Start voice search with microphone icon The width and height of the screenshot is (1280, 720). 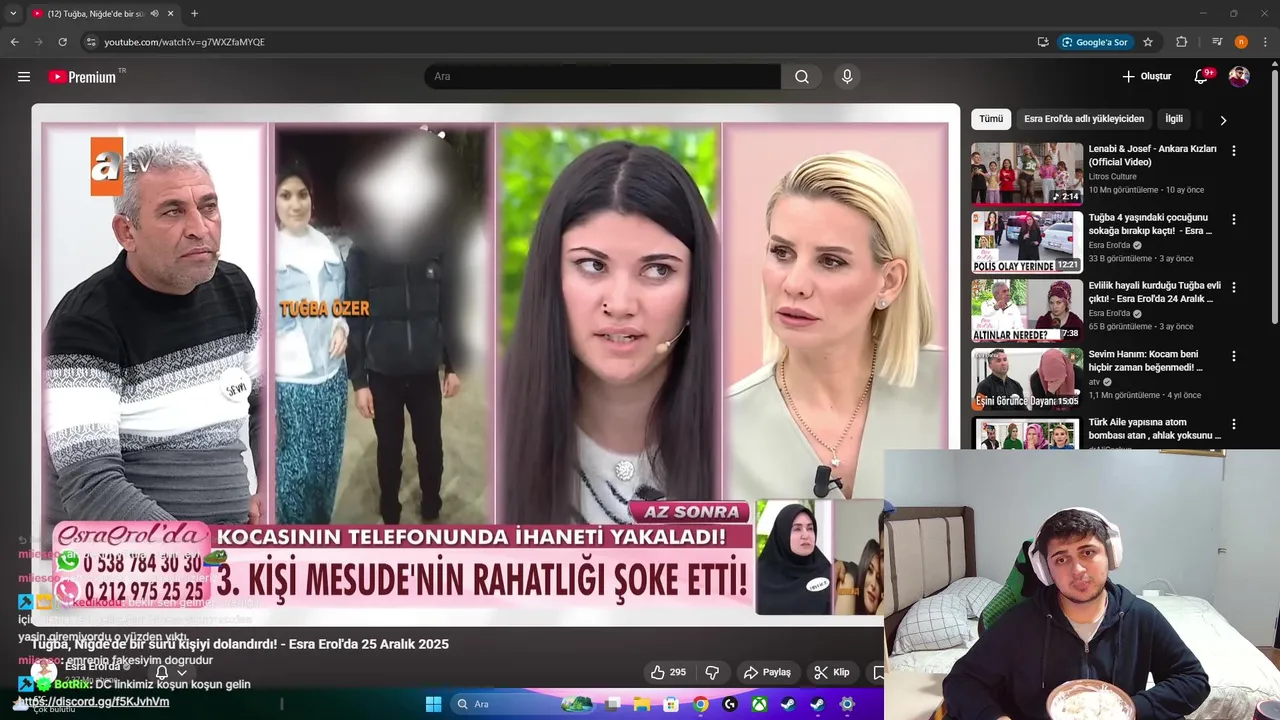point(847,77)
